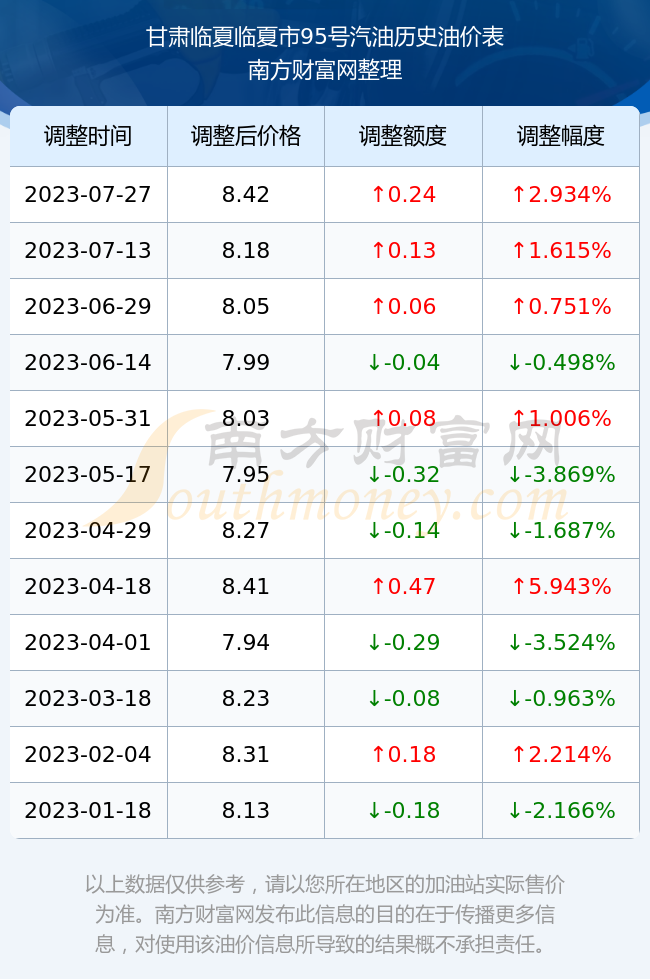Select the ↑0.18 adjustment value

[x=403, y=754]
